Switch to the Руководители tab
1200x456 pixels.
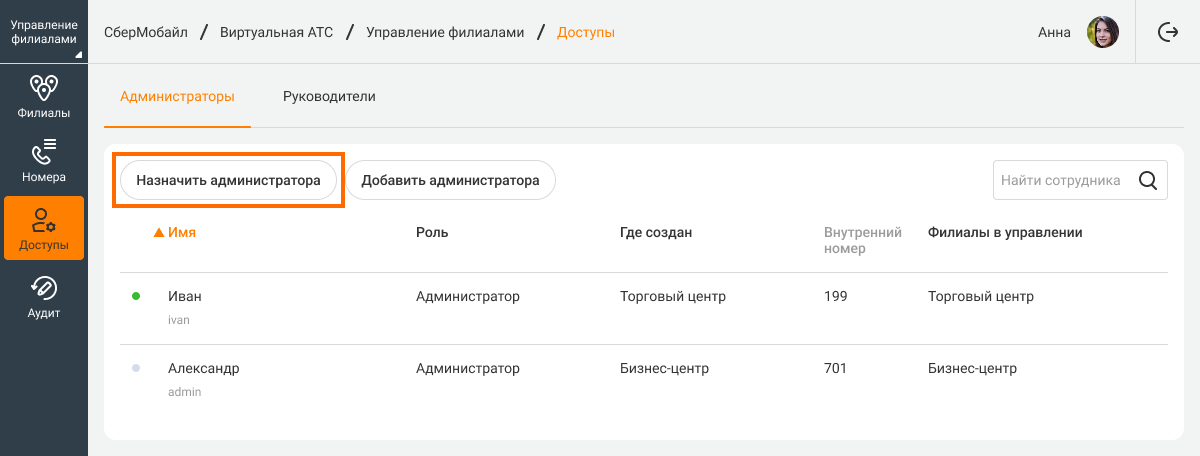click(x=329, y=96)
